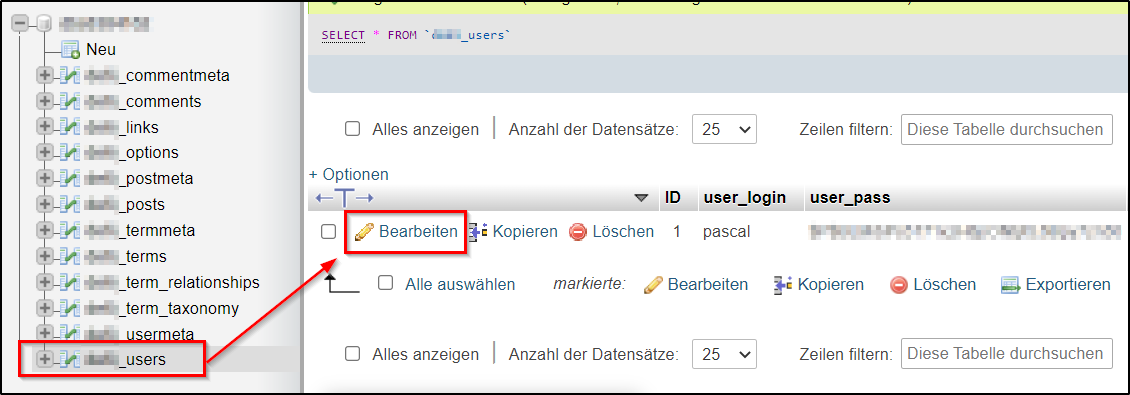Open table icon beside _term_relationships

(x=70, y=283)
